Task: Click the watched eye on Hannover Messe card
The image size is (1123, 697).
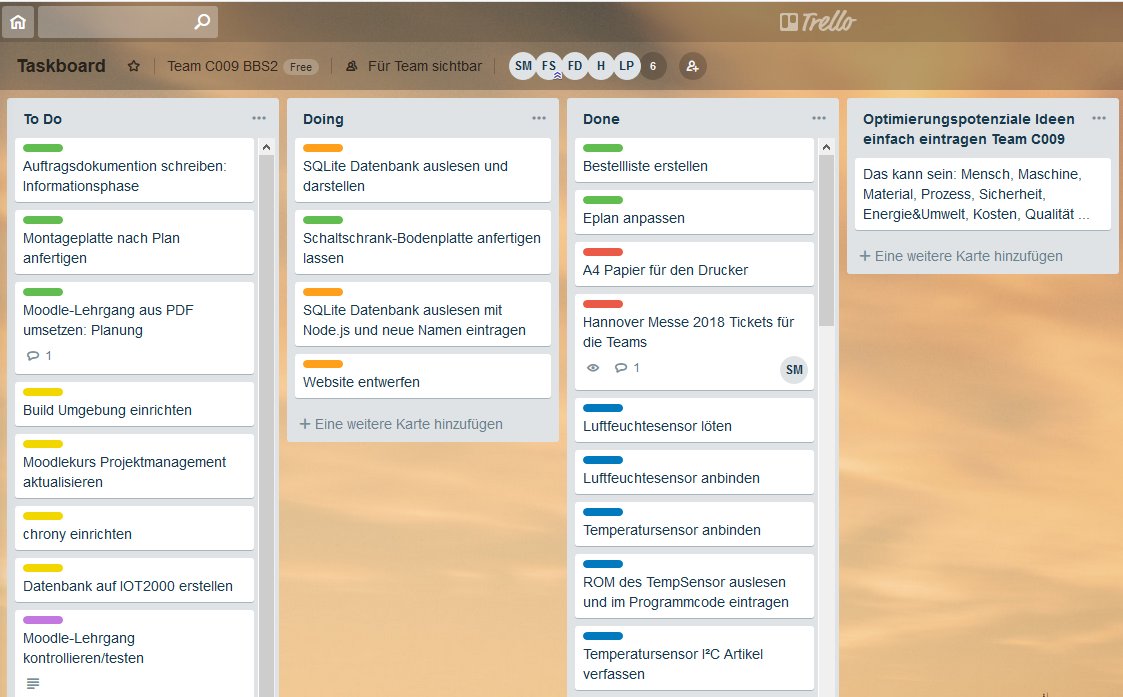Action: click(x=593, y=368)
